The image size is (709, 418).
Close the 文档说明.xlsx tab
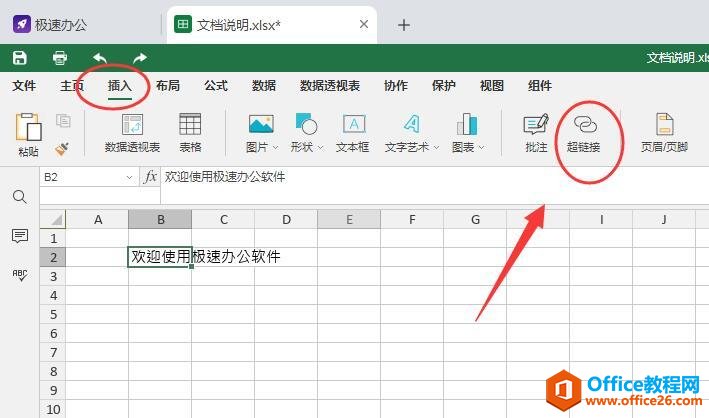[x=364, y=24]
